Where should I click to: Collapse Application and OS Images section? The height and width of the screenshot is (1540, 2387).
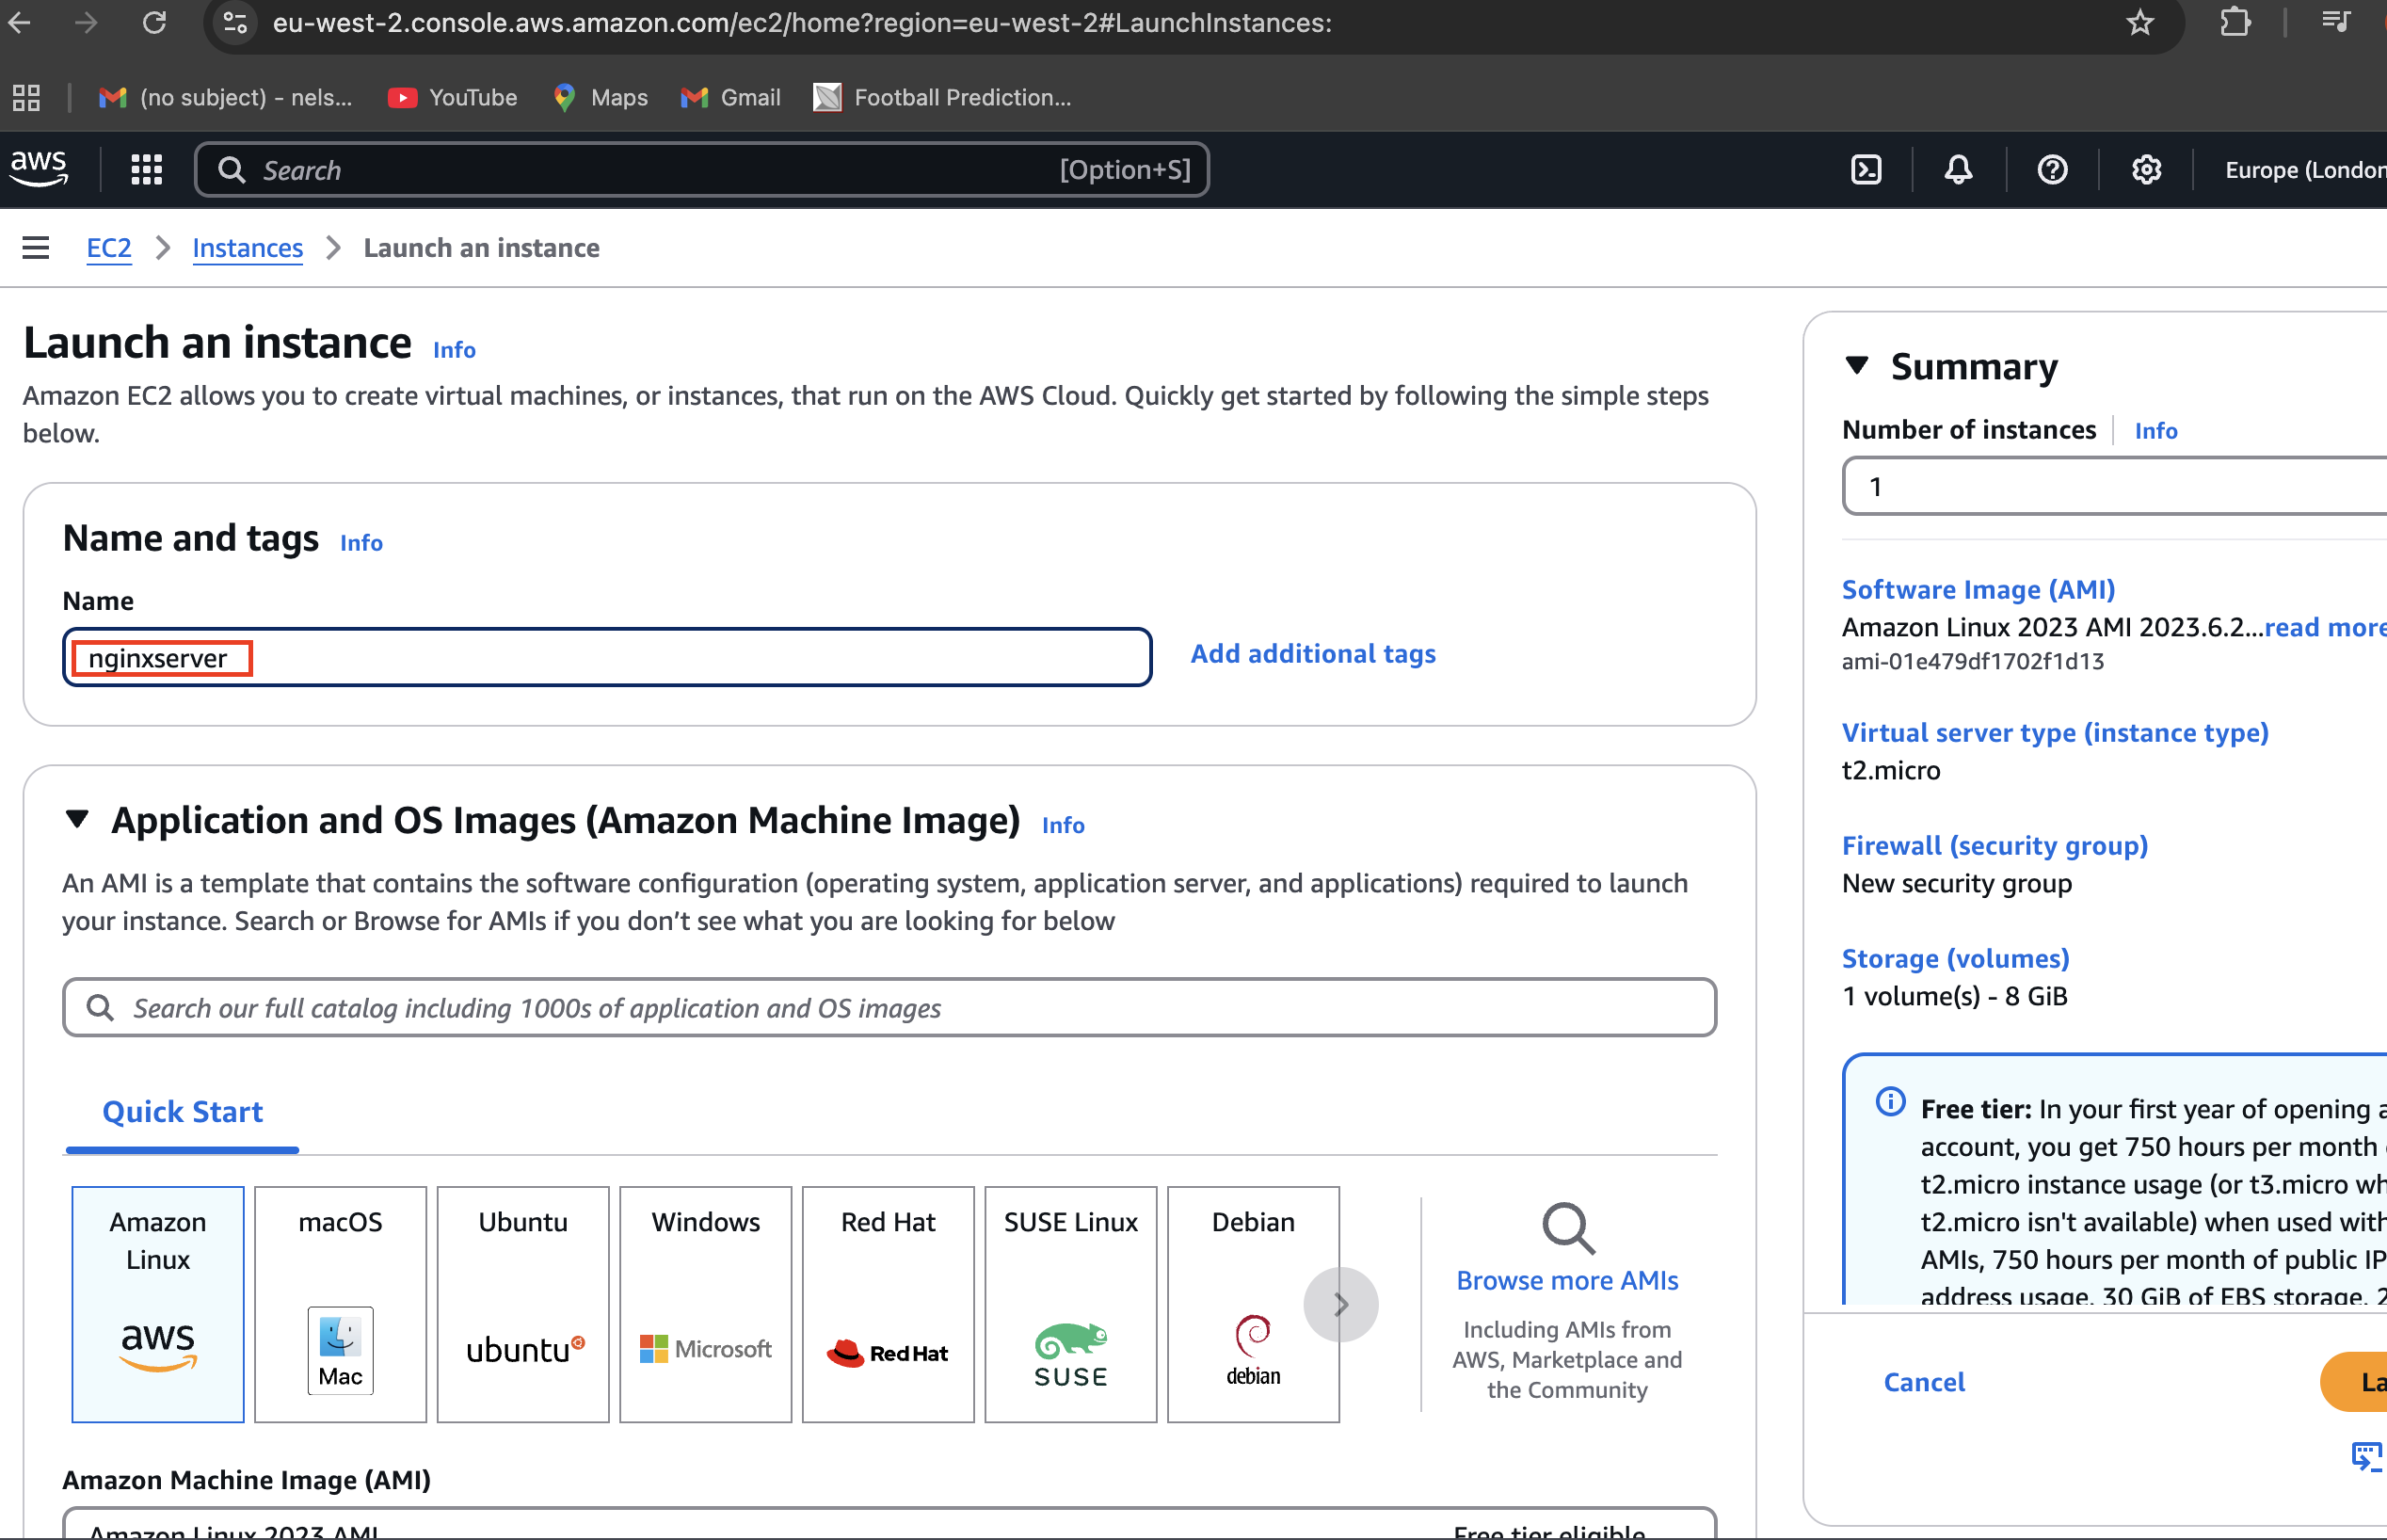[x=77, y=819]
